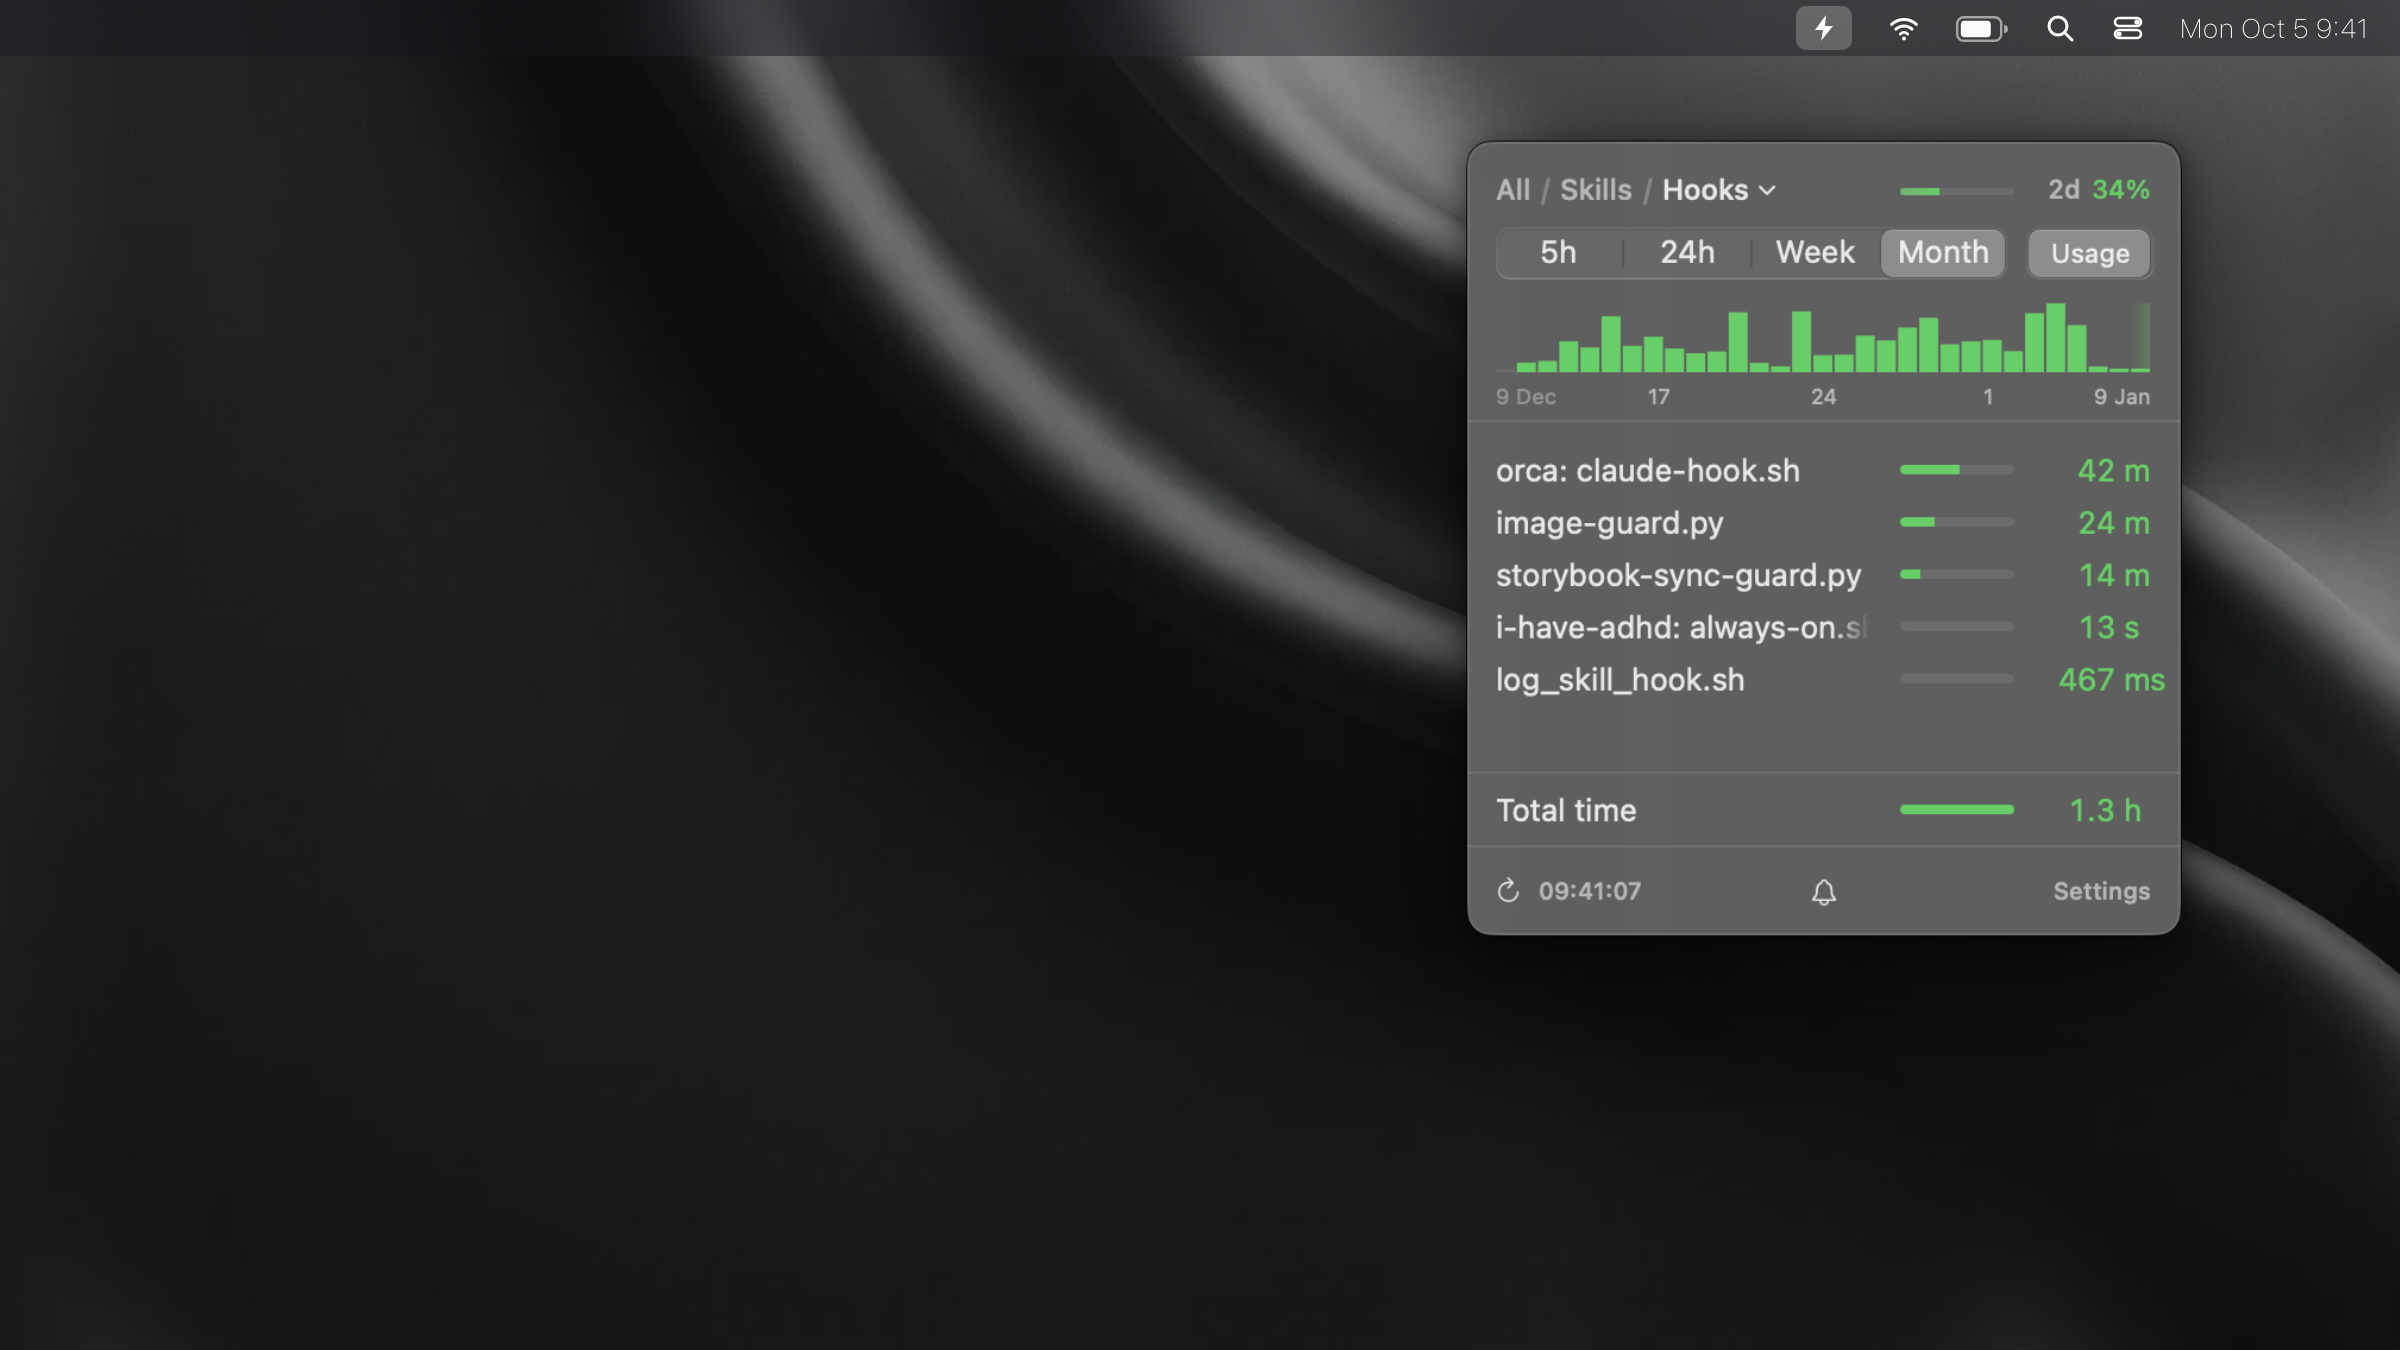Click the refresh icon beside 09:41:07

pyautogui.click(x=1508, y=890)
